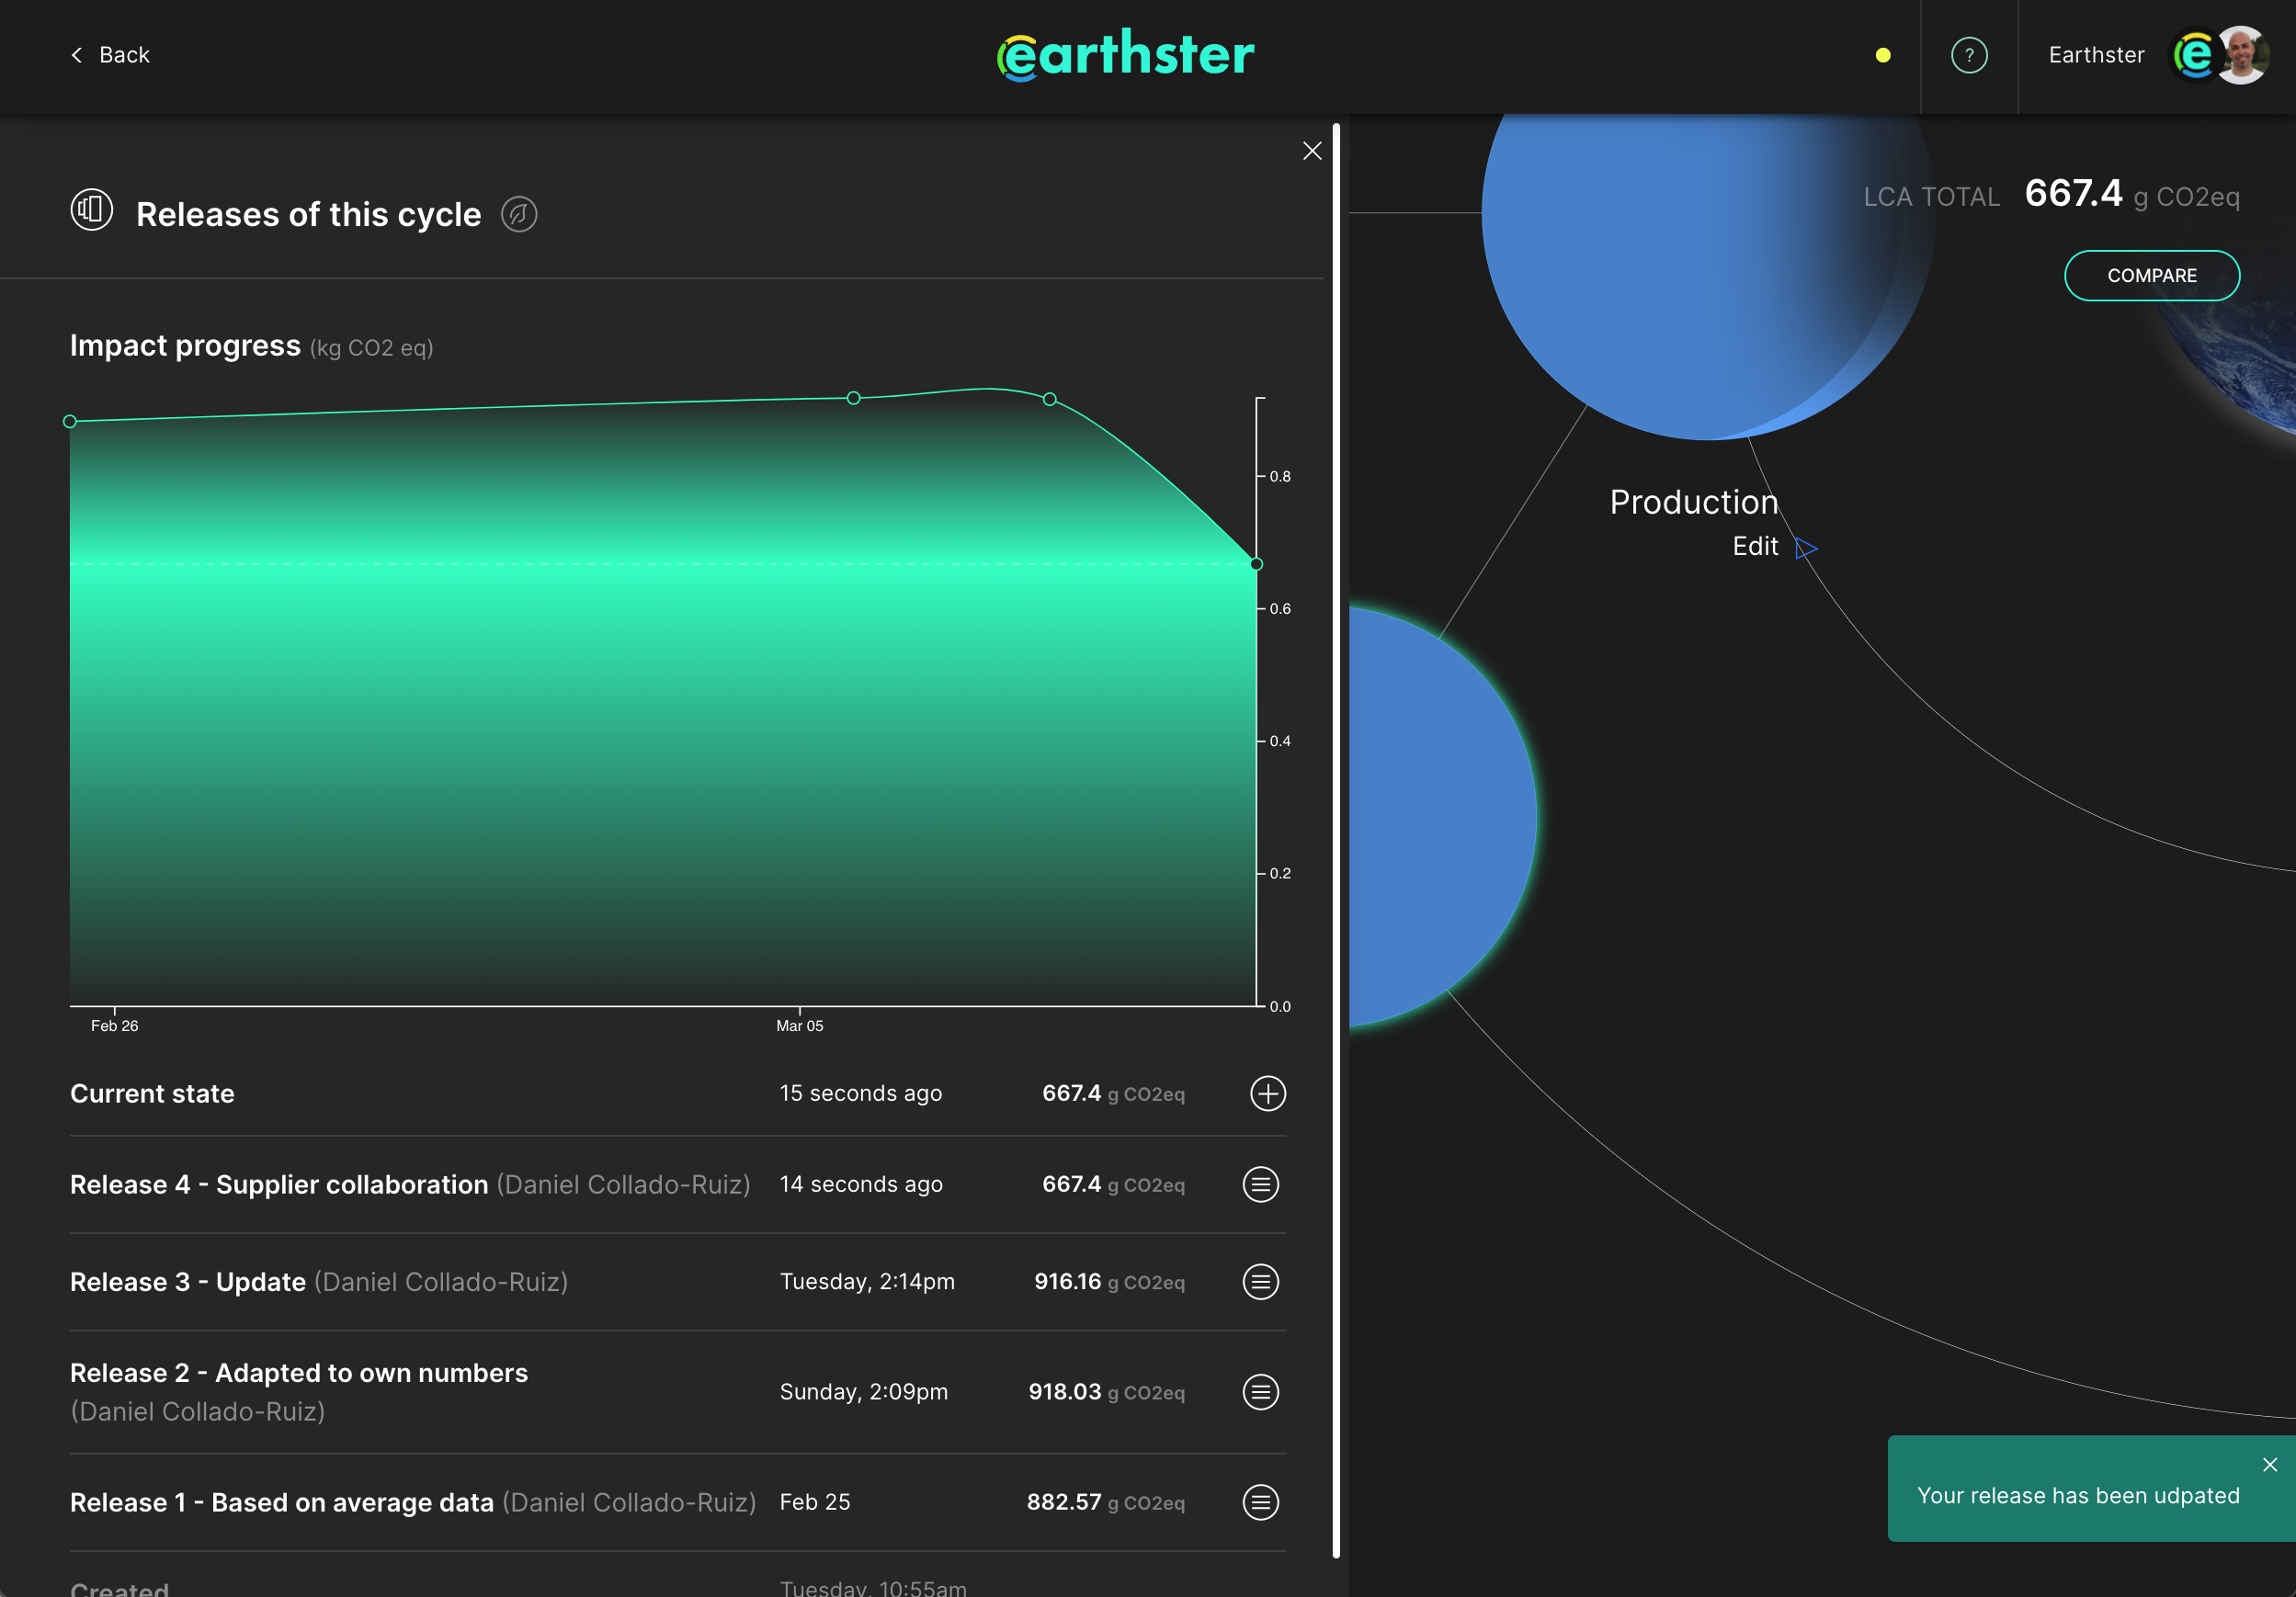Close the Releases of this cycle panel
Screen dimensions: 2296x1597
coord(1312,151)
